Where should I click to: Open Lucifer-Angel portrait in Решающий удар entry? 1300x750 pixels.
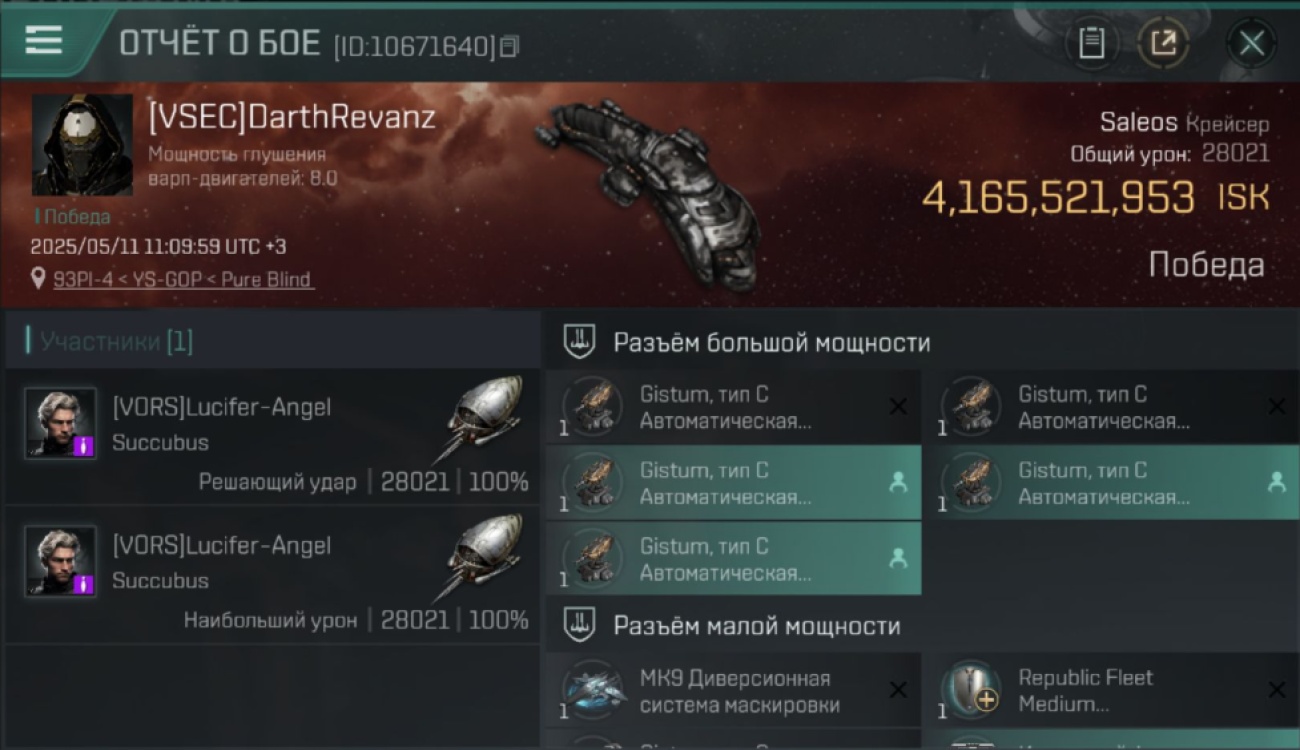[61, 424]
